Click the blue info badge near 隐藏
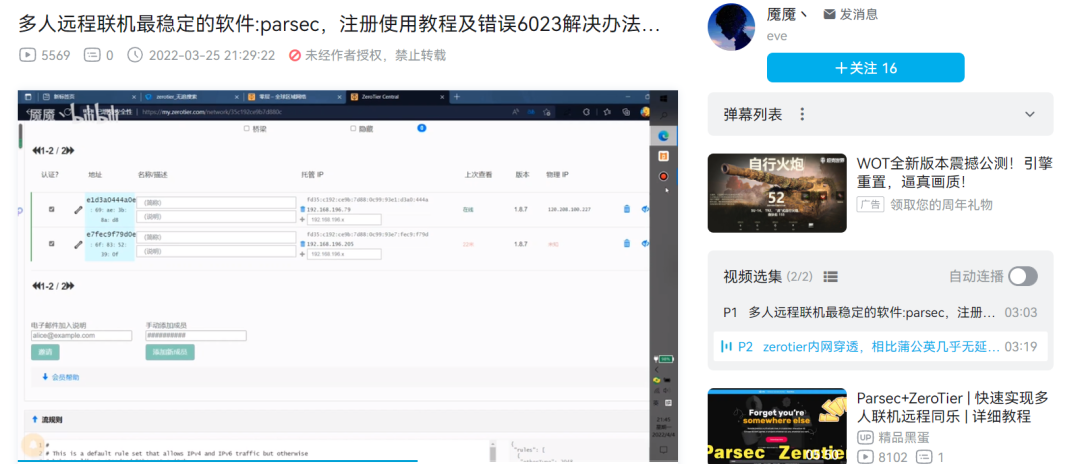Image resolution: width=1080 pixels, height=464 pixels. click(422, 128)
